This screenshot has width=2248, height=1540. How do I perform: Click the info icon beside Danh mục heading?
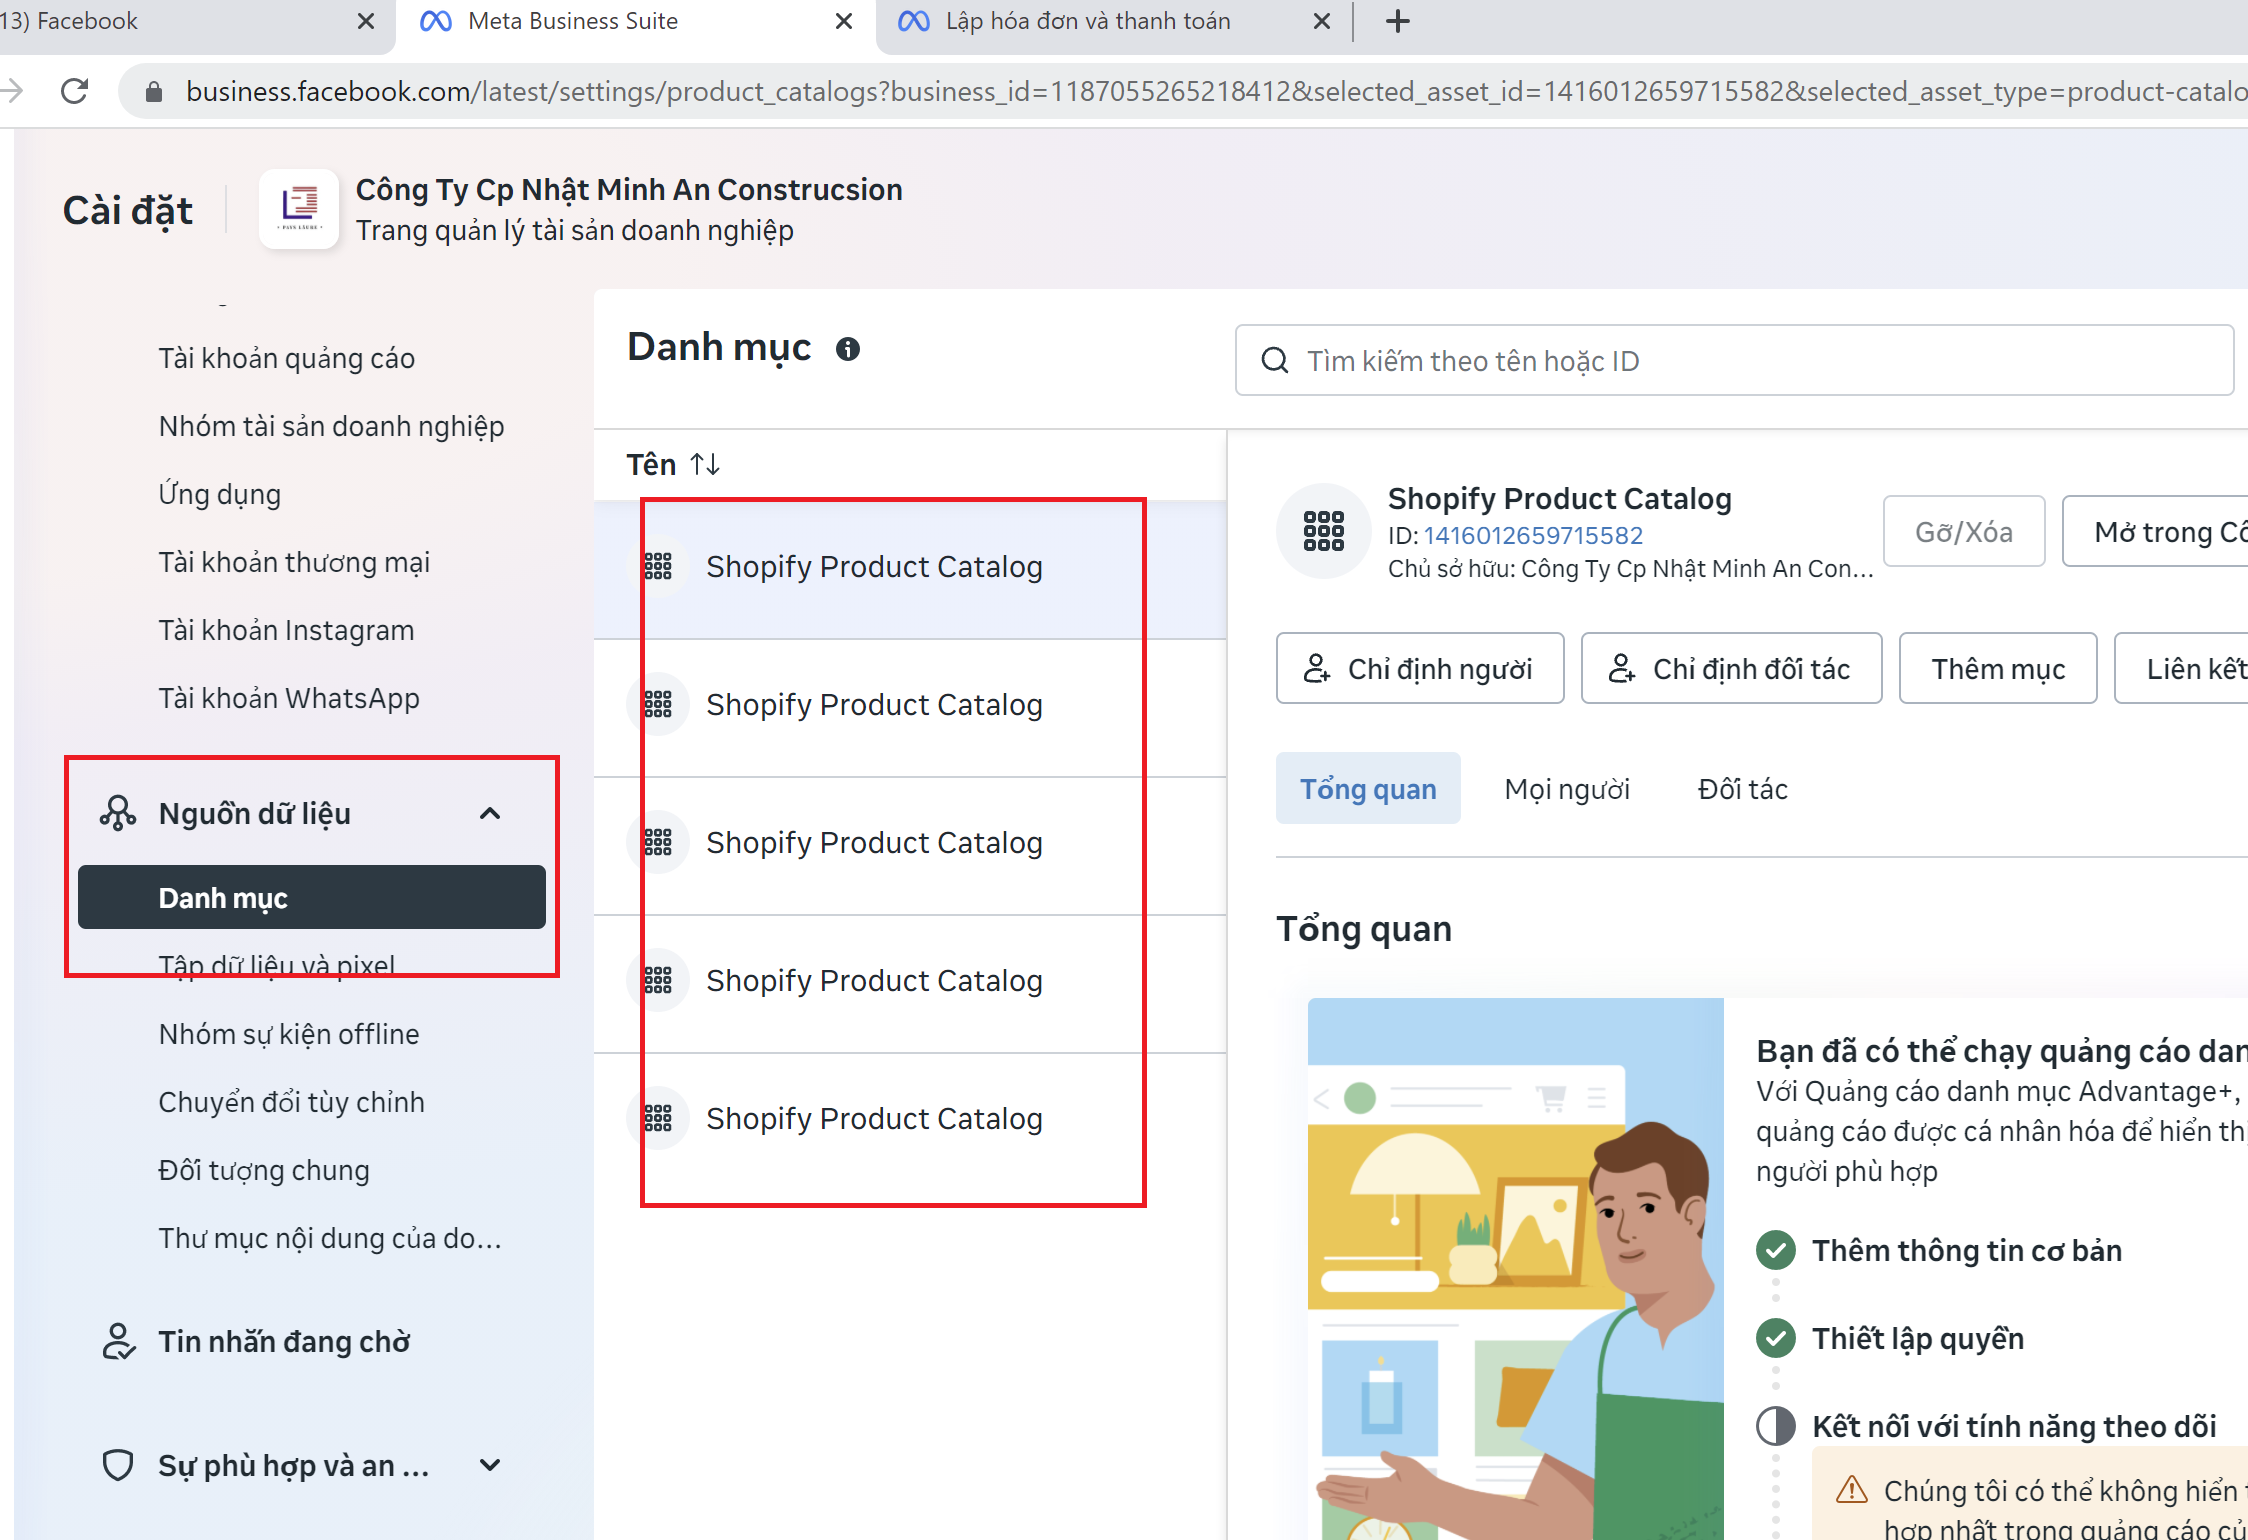click(847, 349)
